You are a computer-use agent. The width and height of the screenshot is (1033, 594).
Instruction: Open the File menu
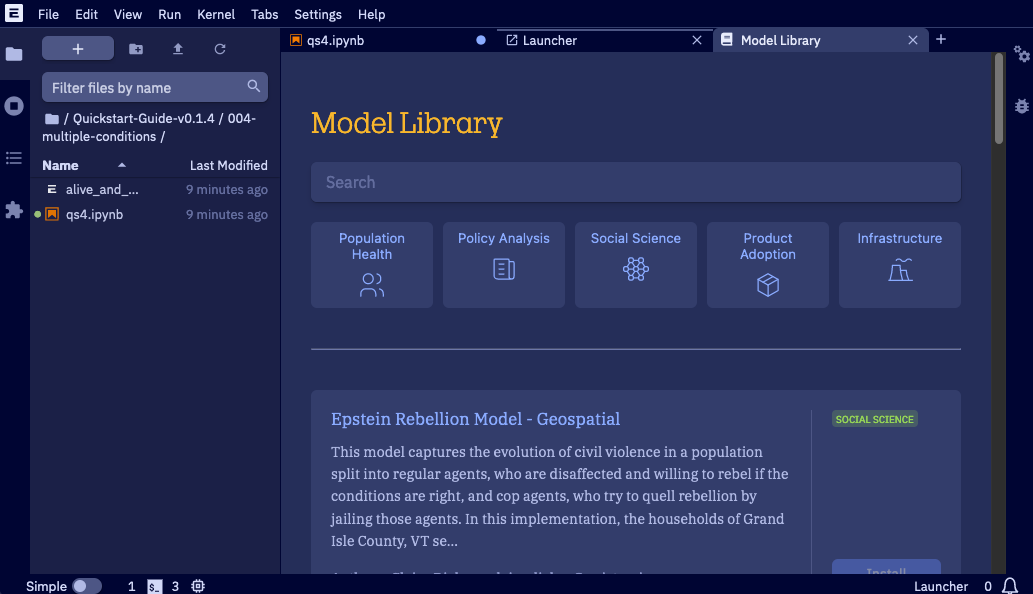click(x=48, y=14)
